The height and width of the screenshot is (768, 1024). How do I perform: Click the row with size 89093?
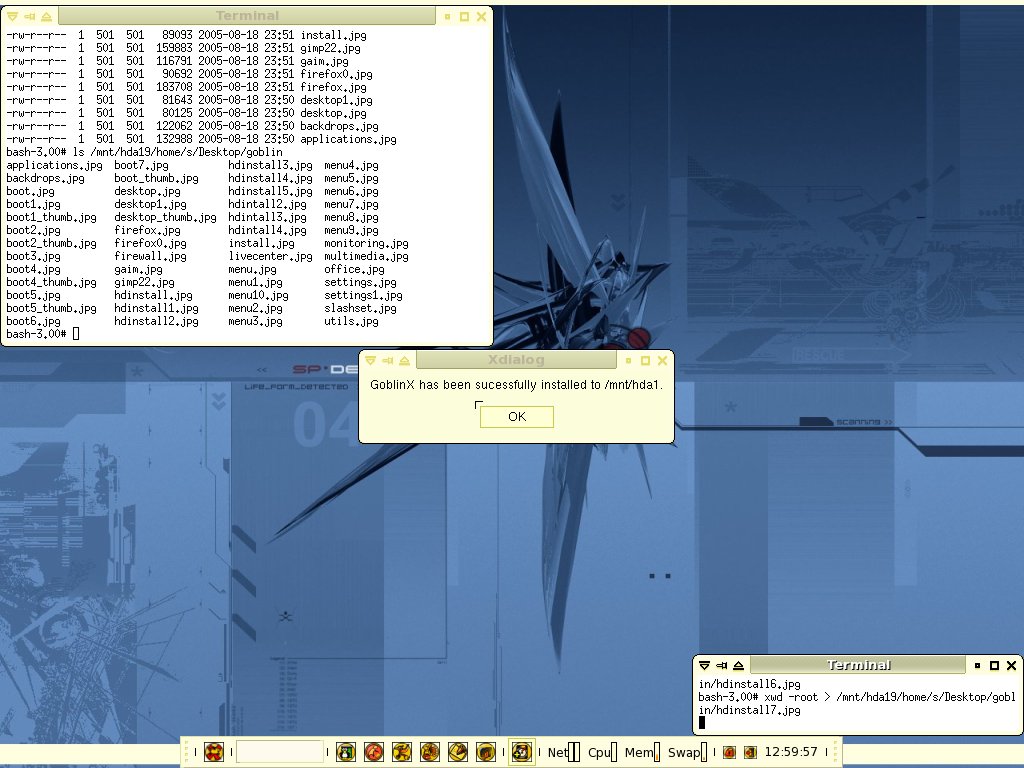click(186, 35)
